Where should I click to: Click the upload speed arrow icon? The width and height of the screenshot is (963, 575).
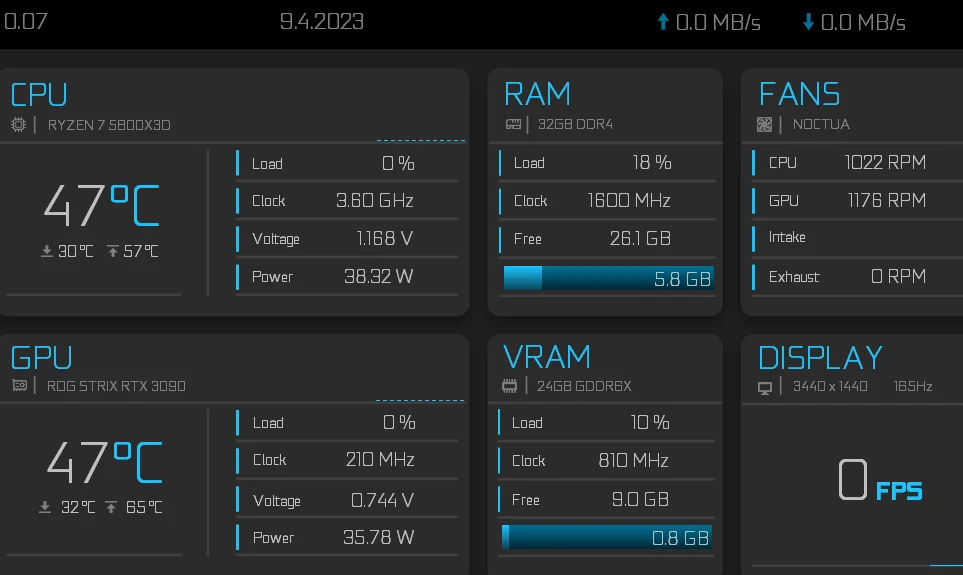(662, 22)
